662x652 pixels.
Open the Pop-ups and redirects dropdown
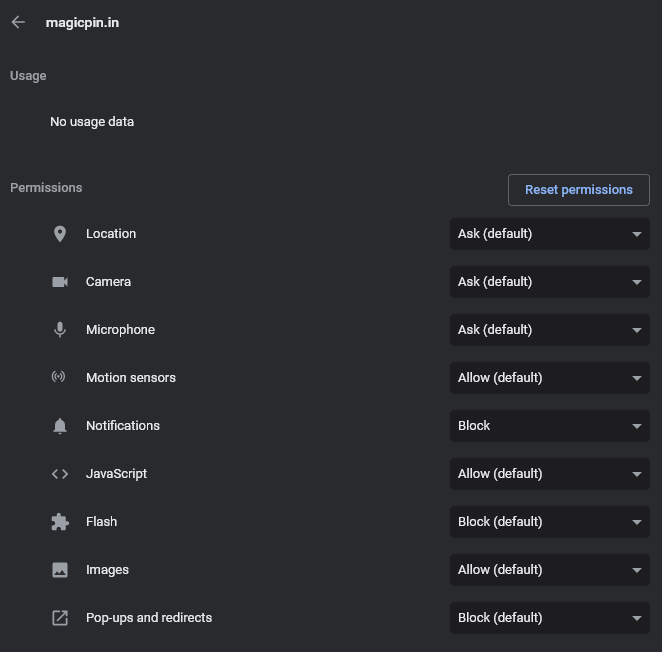tap(550, 618)
